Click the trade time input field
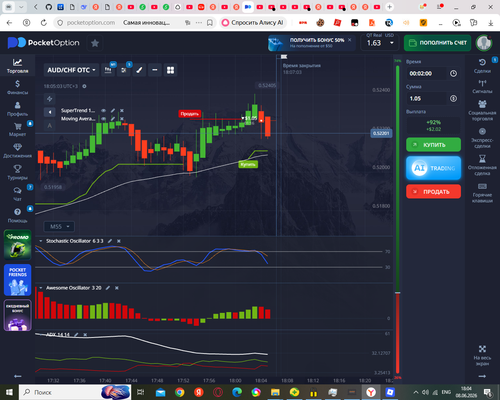The height and width of the screenshot is (400, 500). pos(427,73)
